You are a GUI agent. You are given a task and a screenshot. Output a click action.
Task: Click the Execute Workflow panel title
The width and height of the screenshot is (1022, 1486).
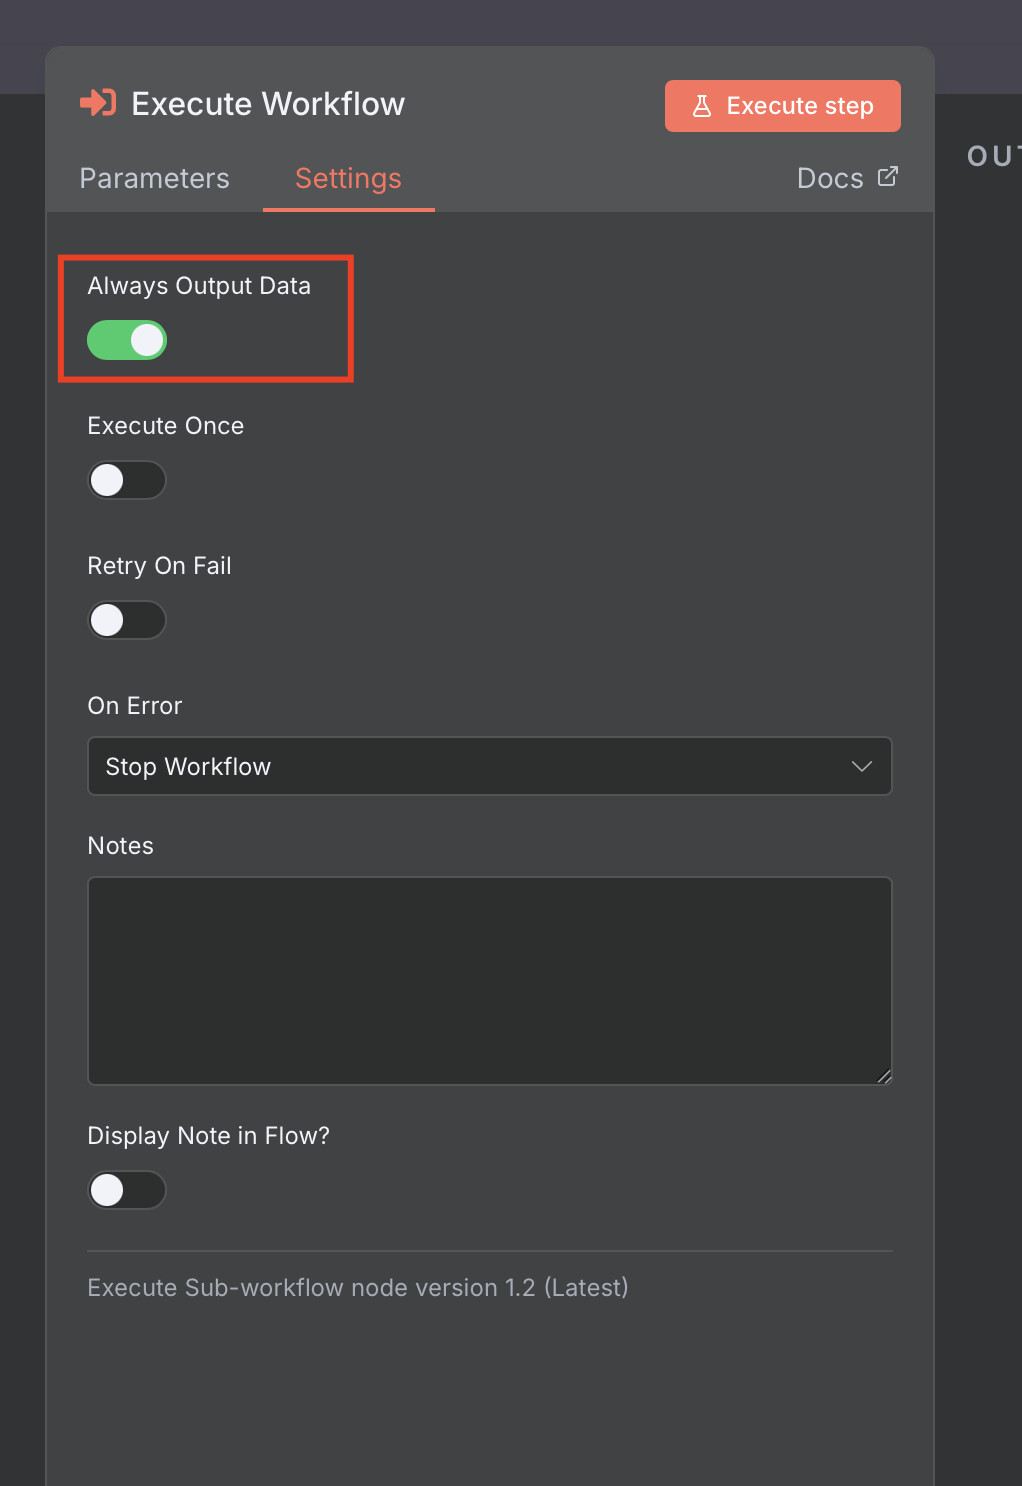tap(268, 103)
